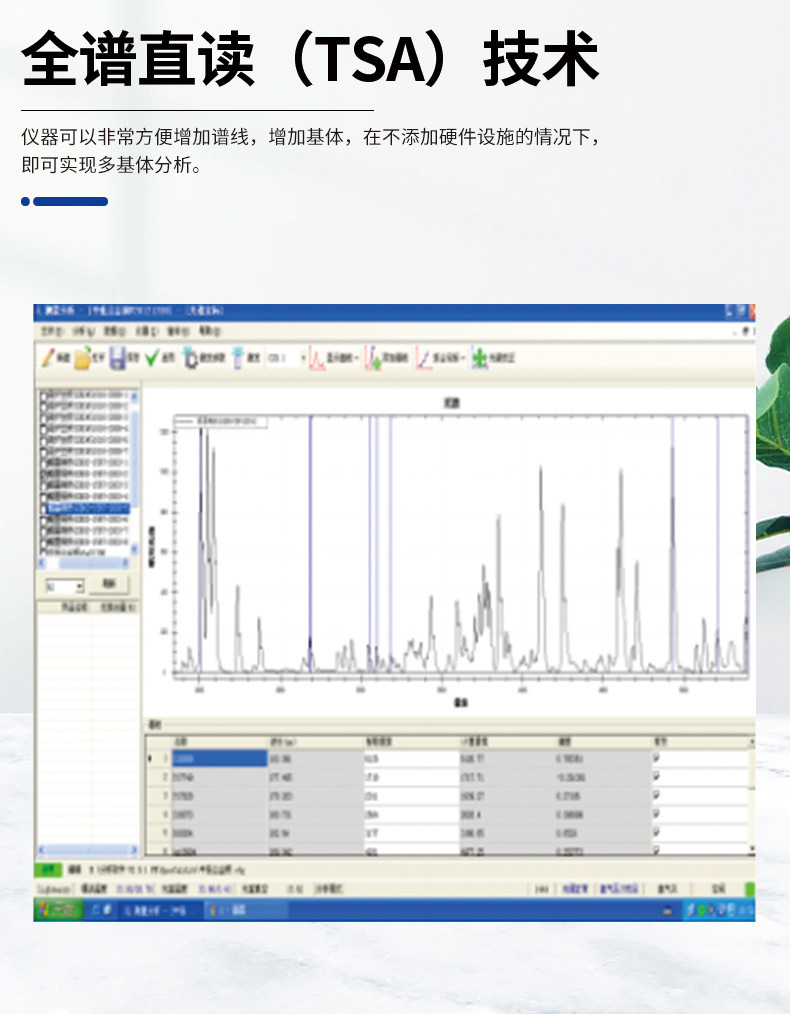
Task: Click the spectrum chart legend box
Action: 220,422
